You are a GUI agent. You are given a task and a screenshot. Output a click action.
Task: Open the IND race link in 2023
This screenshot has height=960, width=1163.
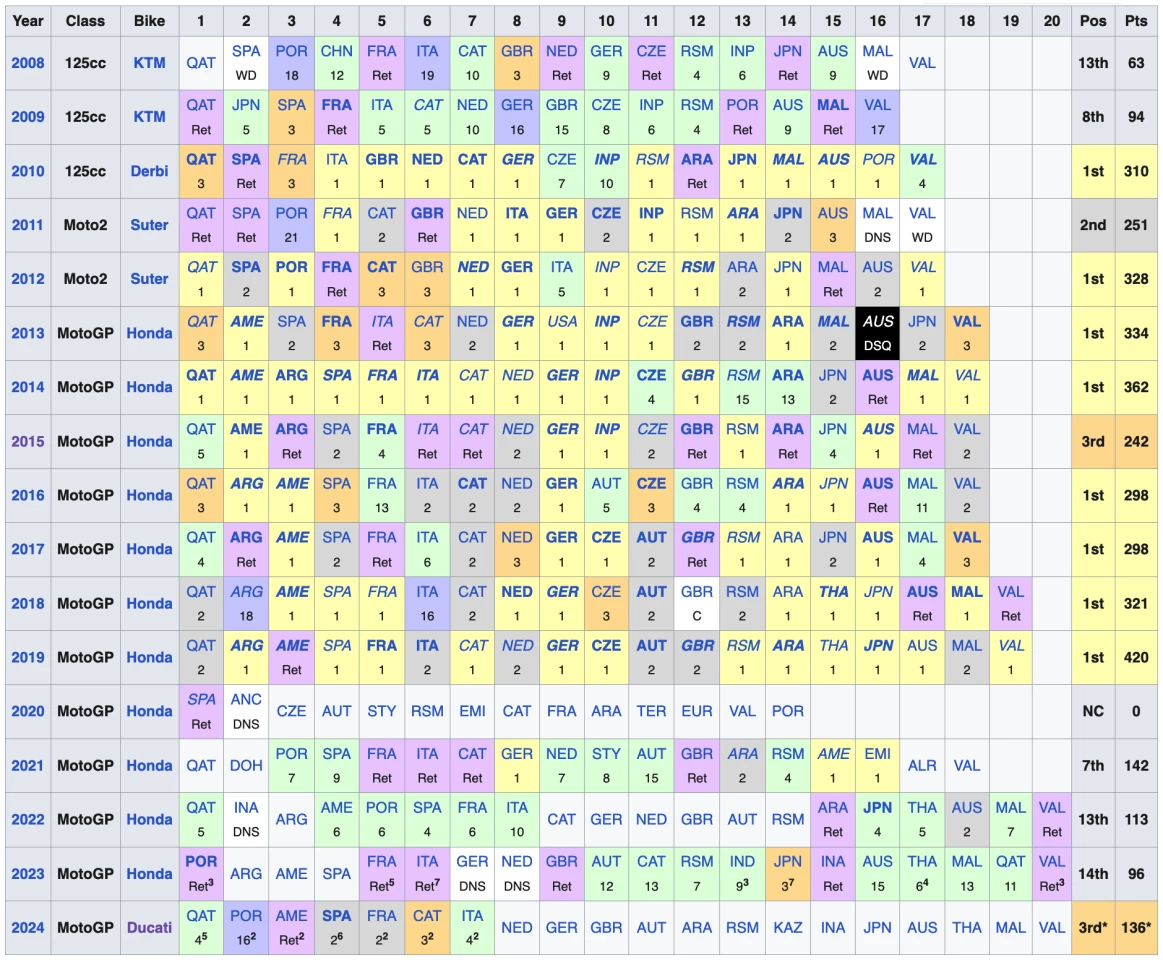click(x=742, y=862)
